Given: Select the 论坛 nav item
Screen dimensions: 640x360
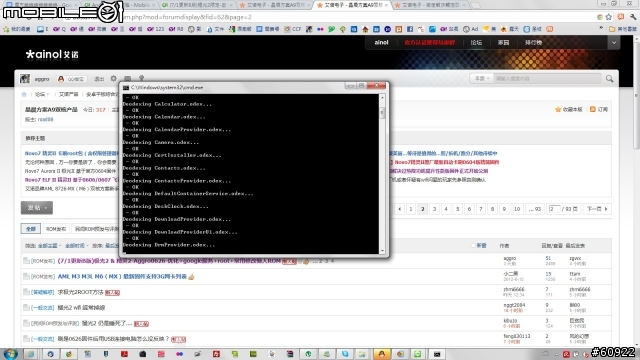Looking at the screenshot, I should 476,42.
